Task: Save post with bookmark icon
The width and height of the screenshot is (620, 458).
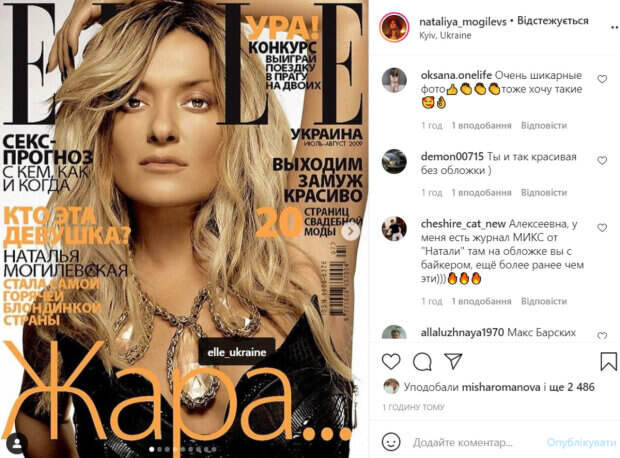Action: point(609,361)
